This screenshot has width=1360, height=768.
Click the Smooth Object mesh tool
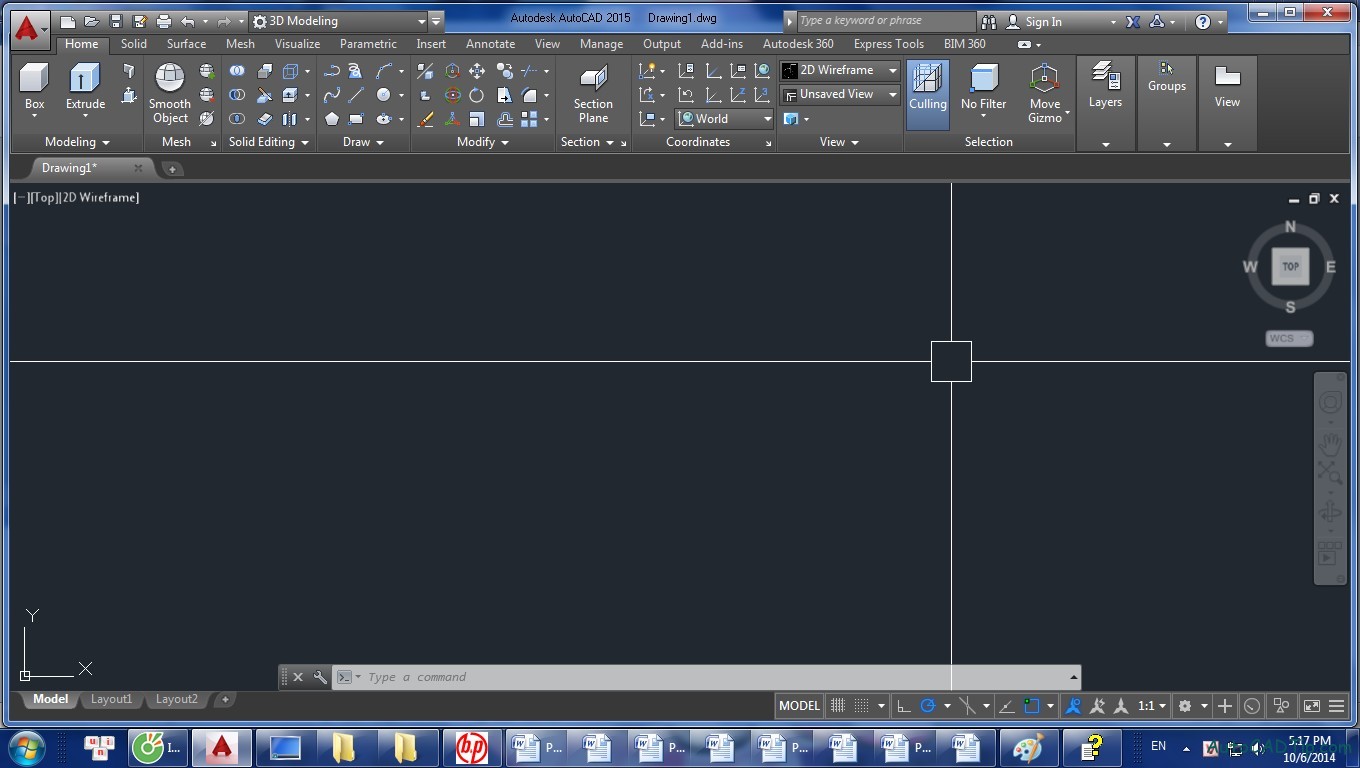click(x=170, y=93)
